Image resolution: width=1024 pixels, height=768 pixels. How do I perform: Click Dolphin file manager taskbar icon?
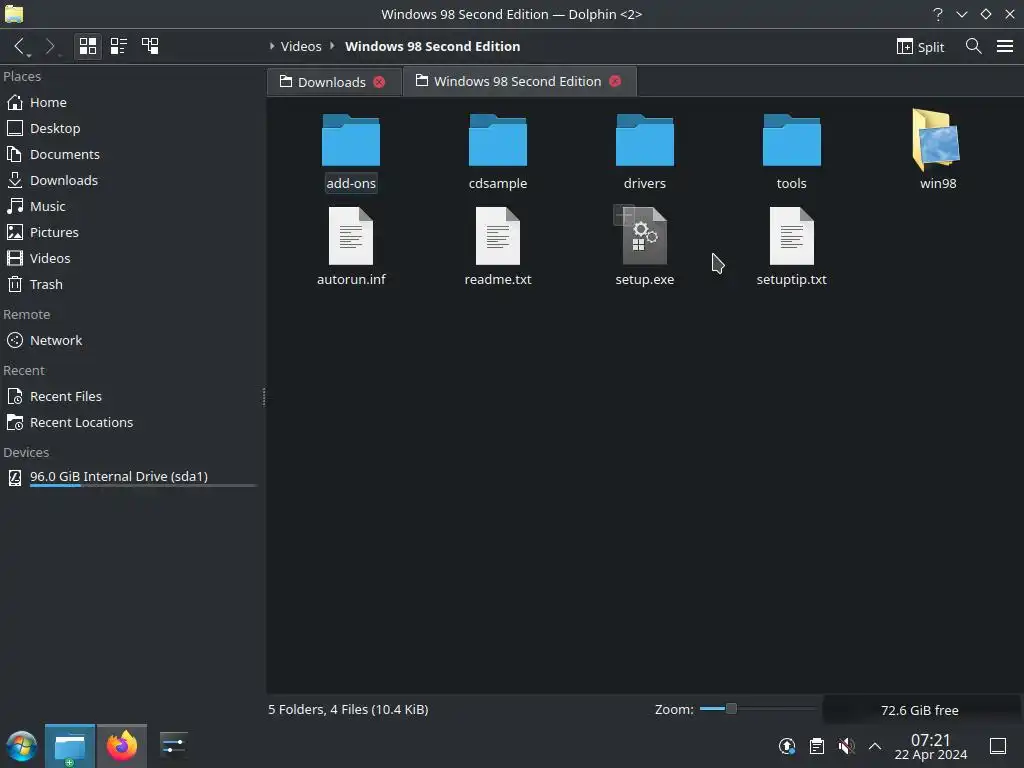(x=70, y=746)
